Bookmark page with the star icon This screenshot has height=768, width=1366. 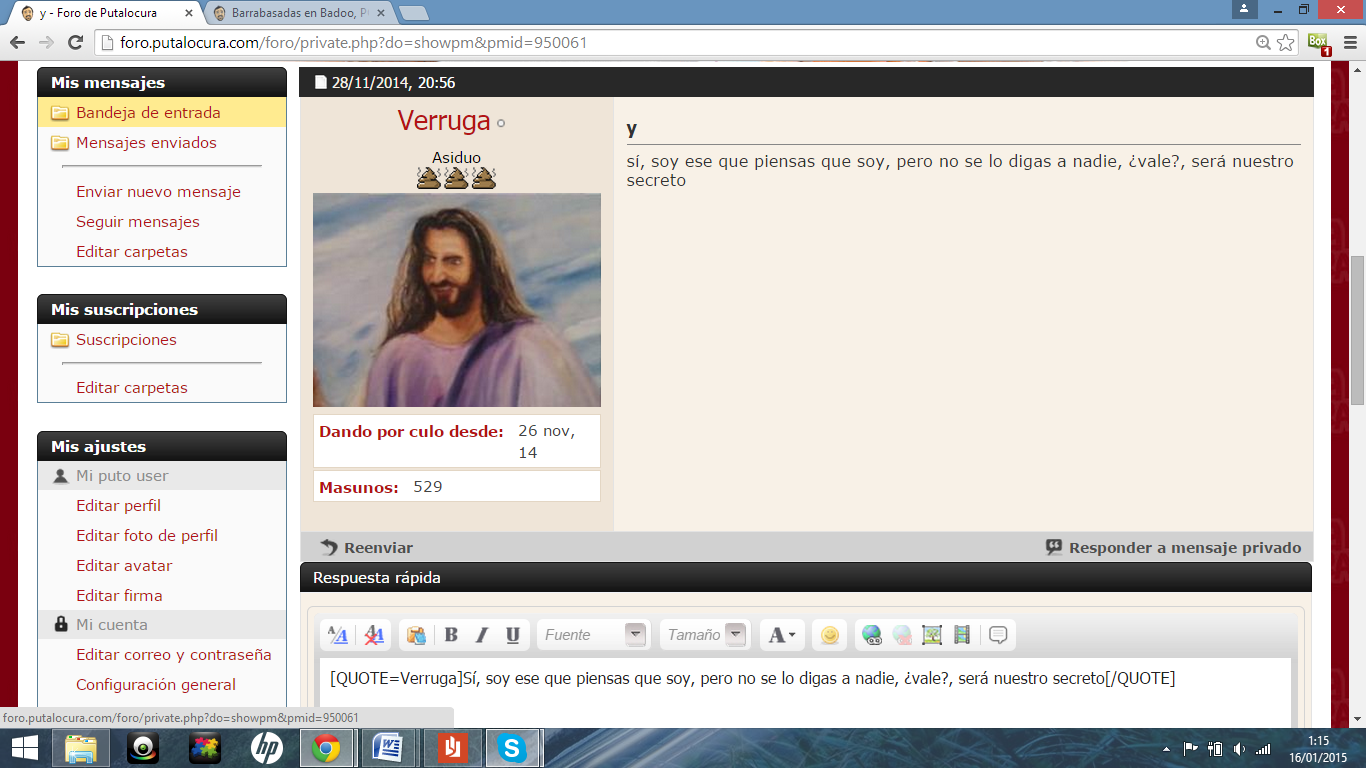pos(1286,42)
